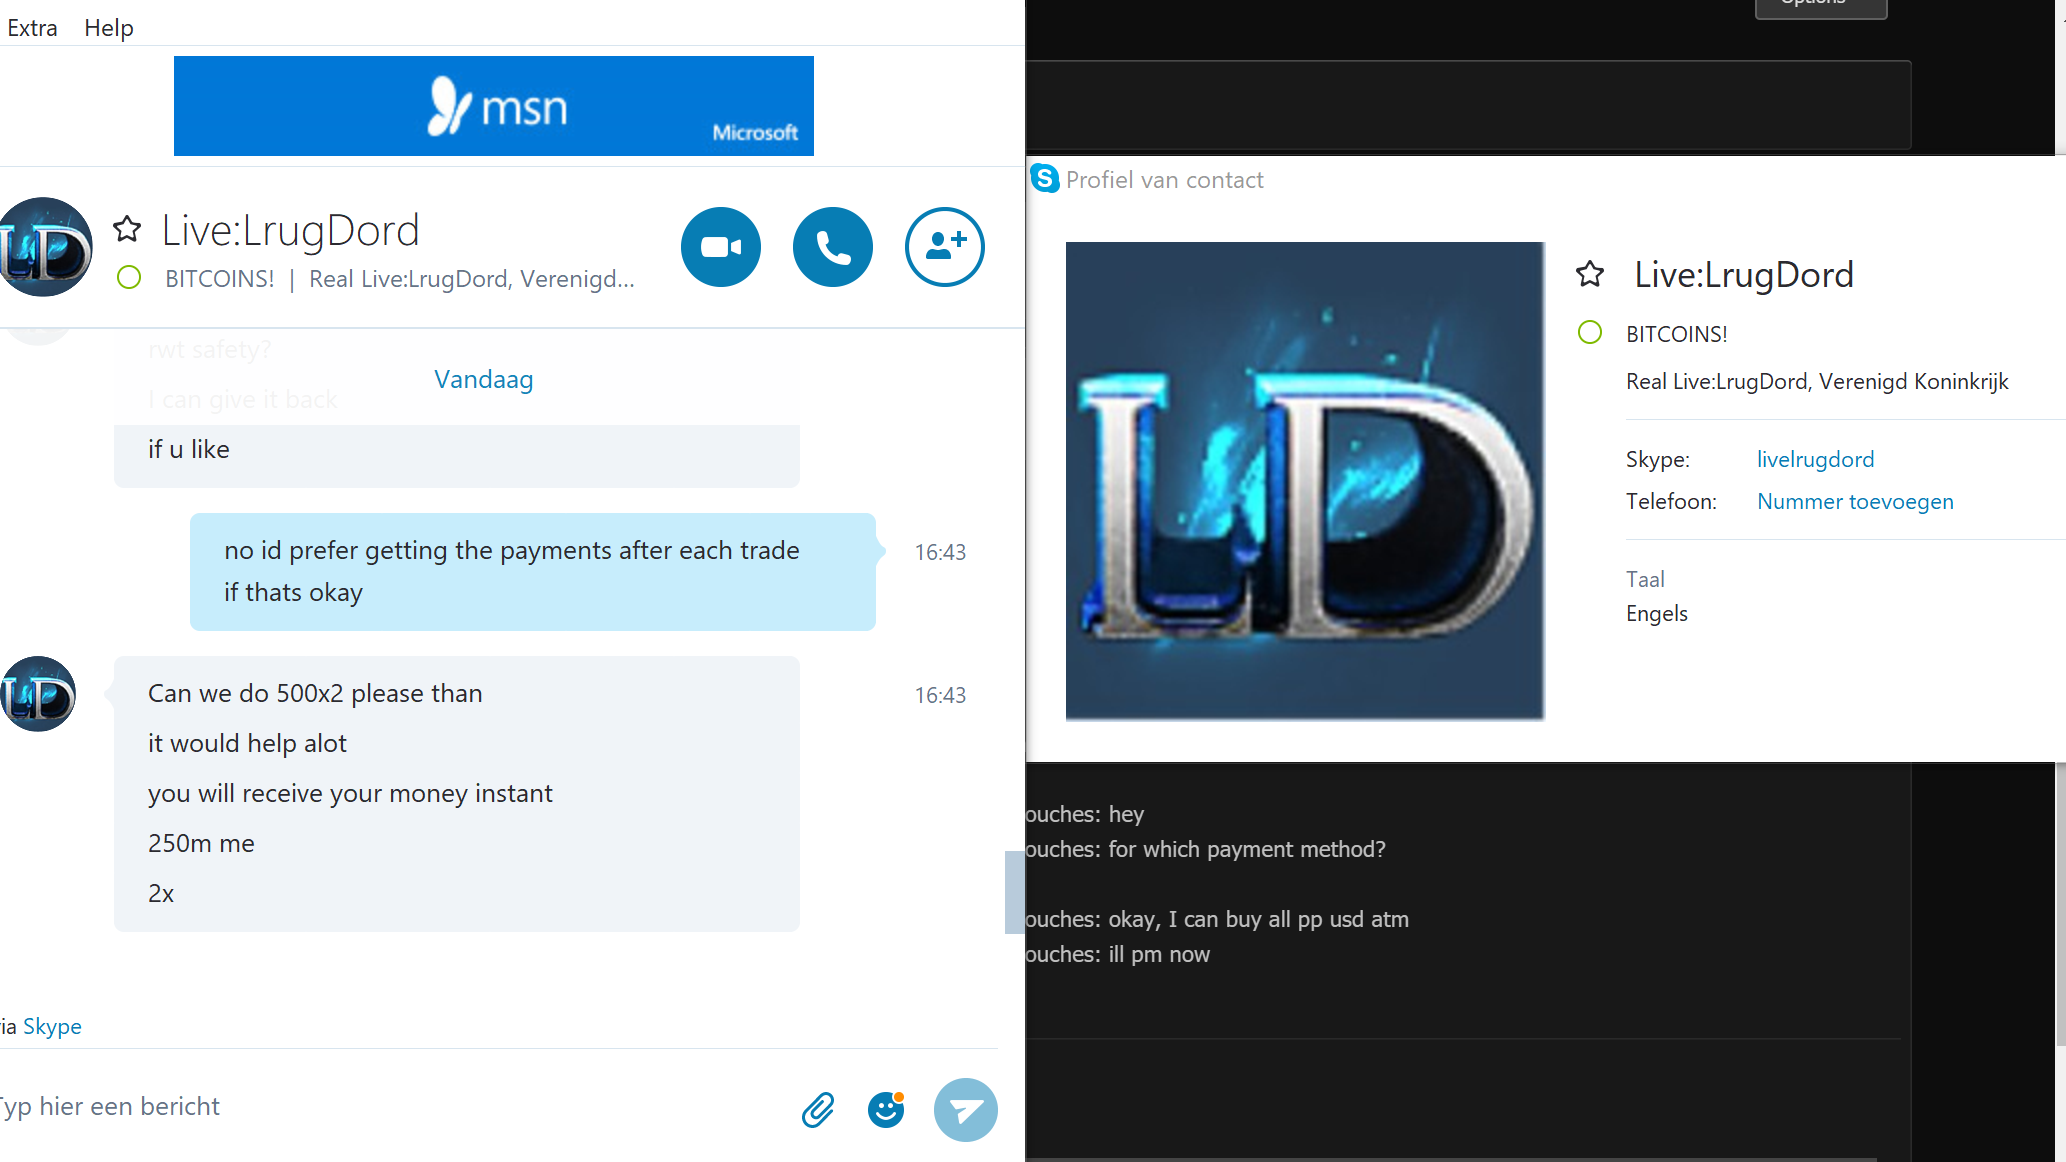Screen dimensions: 2066x1162
Task: Click the Skype link above message box
Action: click(52, 1026)
